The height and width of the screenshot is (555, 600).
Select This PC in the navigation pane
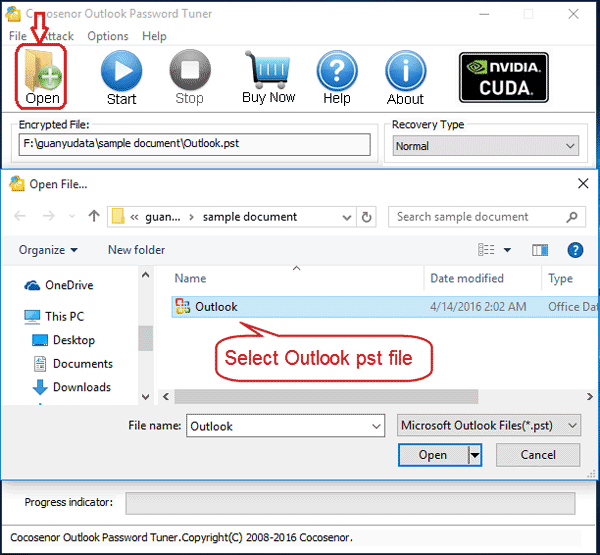click(x=54, y=317)
